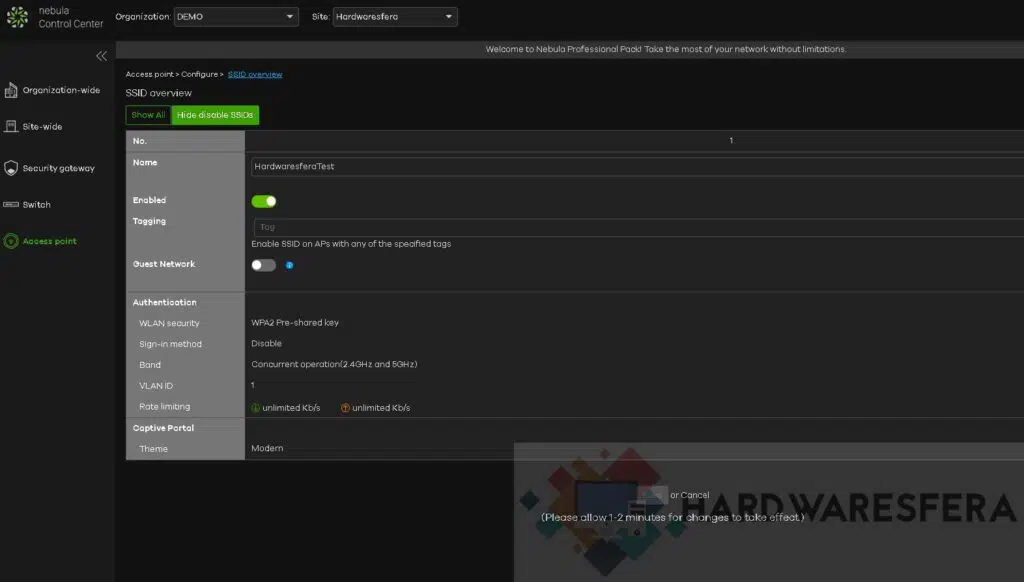1024x582 pixels.
Task: Click the Configure breadcrumb text
Action: pyautogui.click(x=200, y=74)
